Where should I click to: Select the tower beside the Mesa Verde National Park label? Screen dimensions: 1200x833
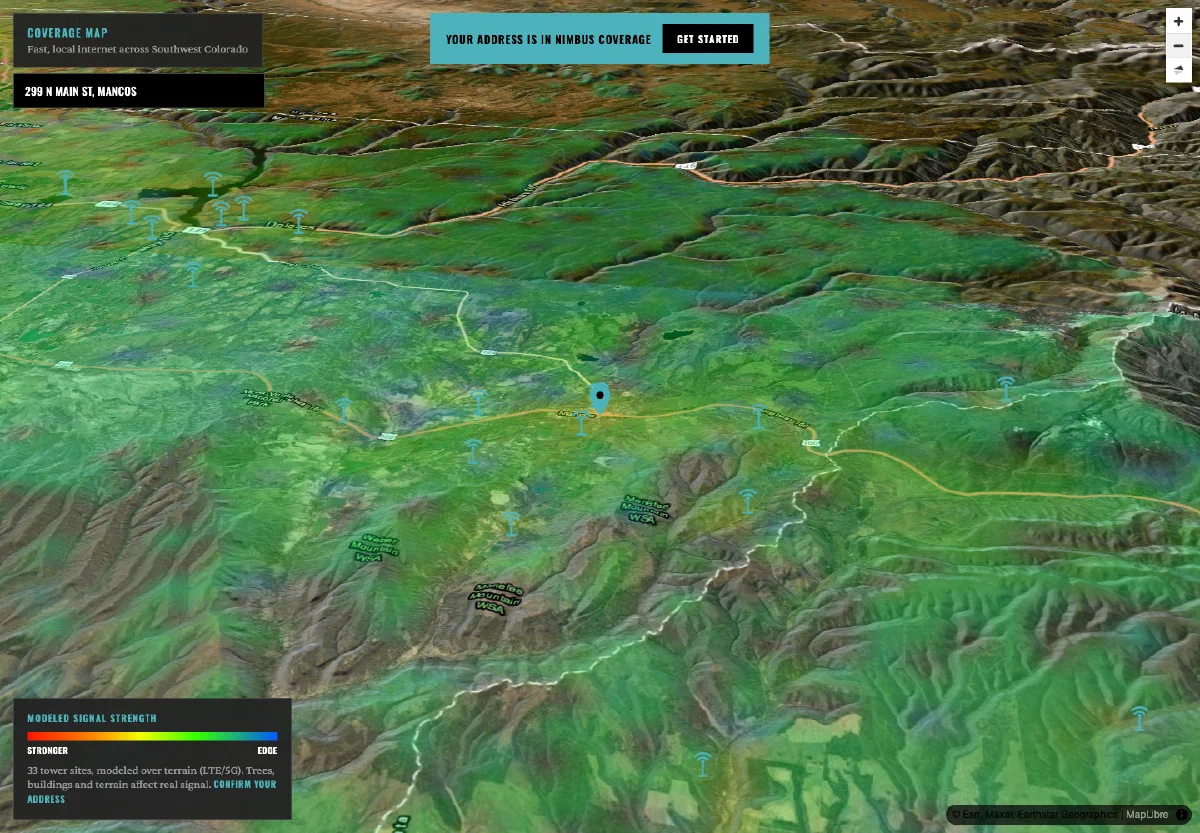point(344,408)
